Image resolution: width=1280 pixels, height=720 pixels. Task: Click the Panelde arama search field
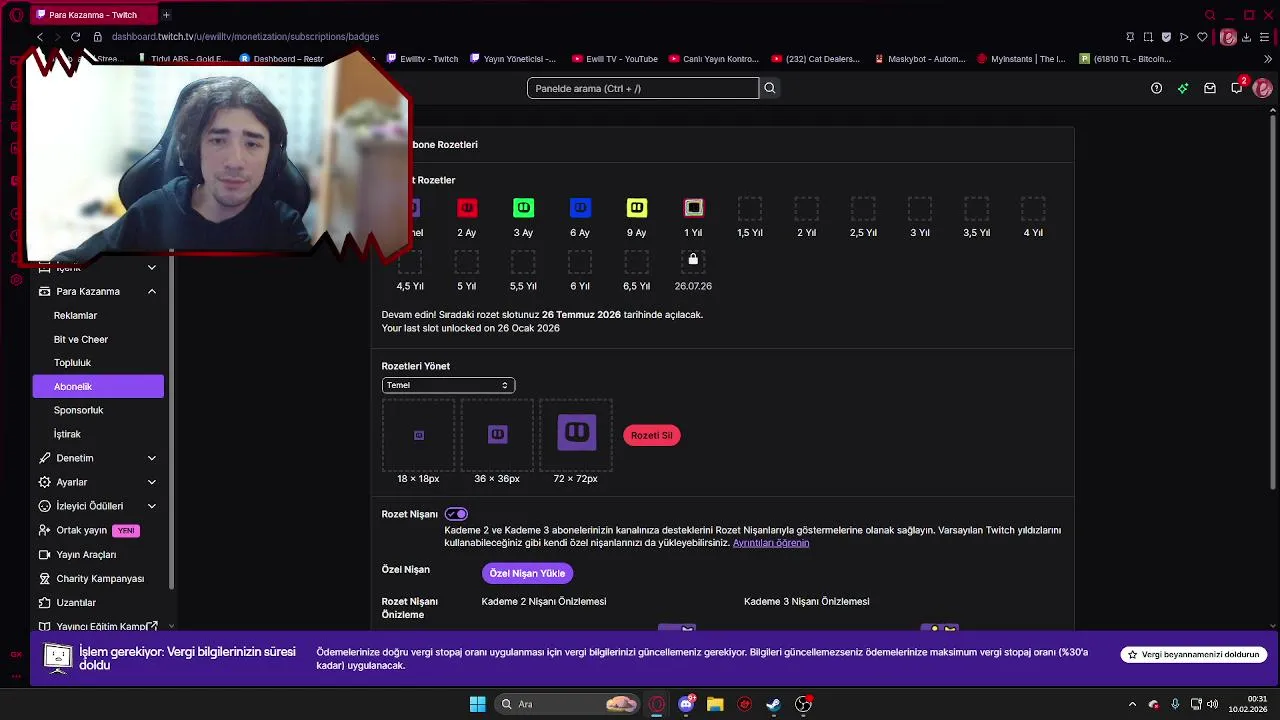pyautogui.click(x=643, y=88)
